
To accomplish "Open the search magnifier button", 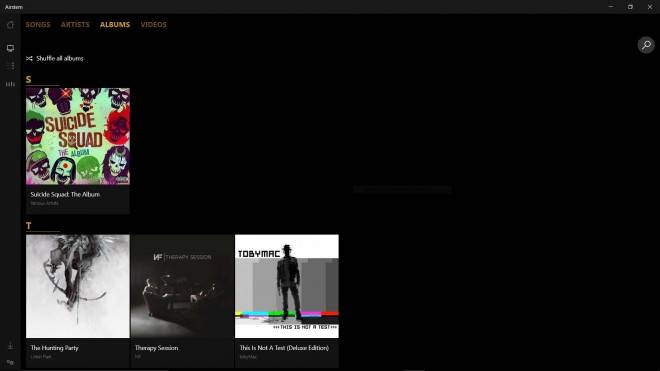I will tap(646, 45).
